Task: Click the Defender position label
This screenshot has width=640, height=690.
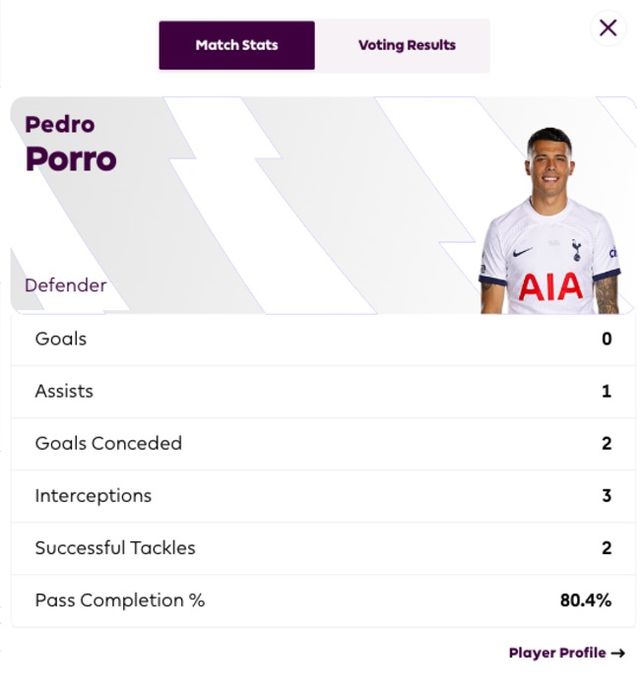Action: pyautogui.click(x=66, y=285)
